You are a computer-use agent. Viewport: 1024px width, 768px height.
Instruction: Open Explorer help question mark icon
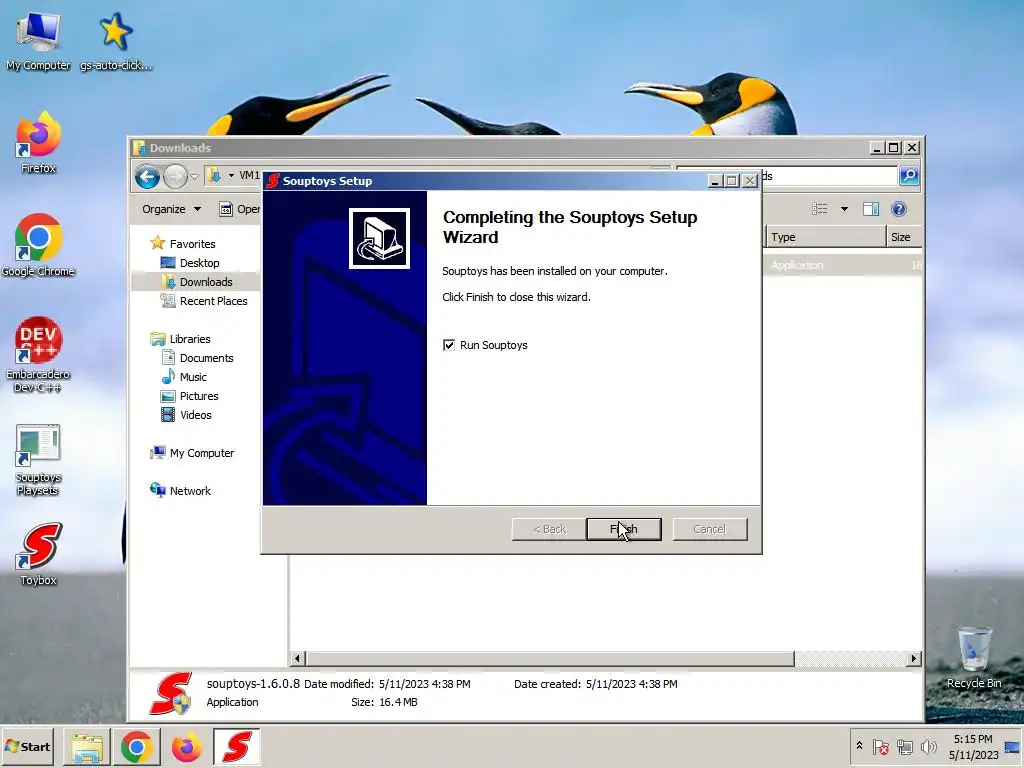(899, 209)
